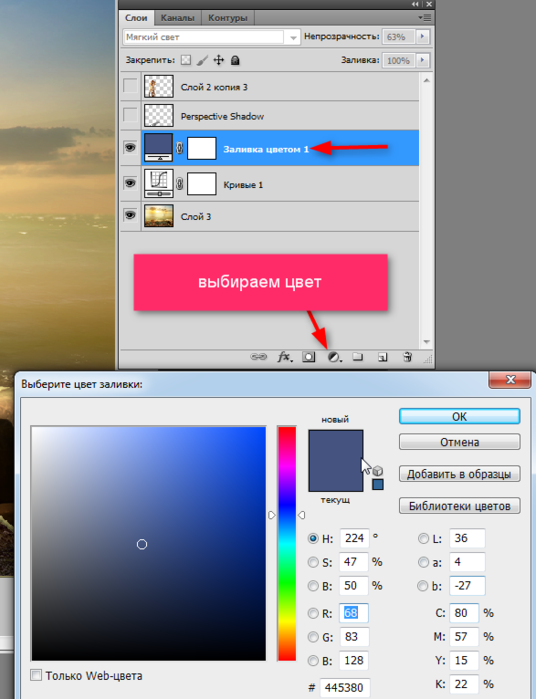Open the layer style fx menu

(284, 357)
